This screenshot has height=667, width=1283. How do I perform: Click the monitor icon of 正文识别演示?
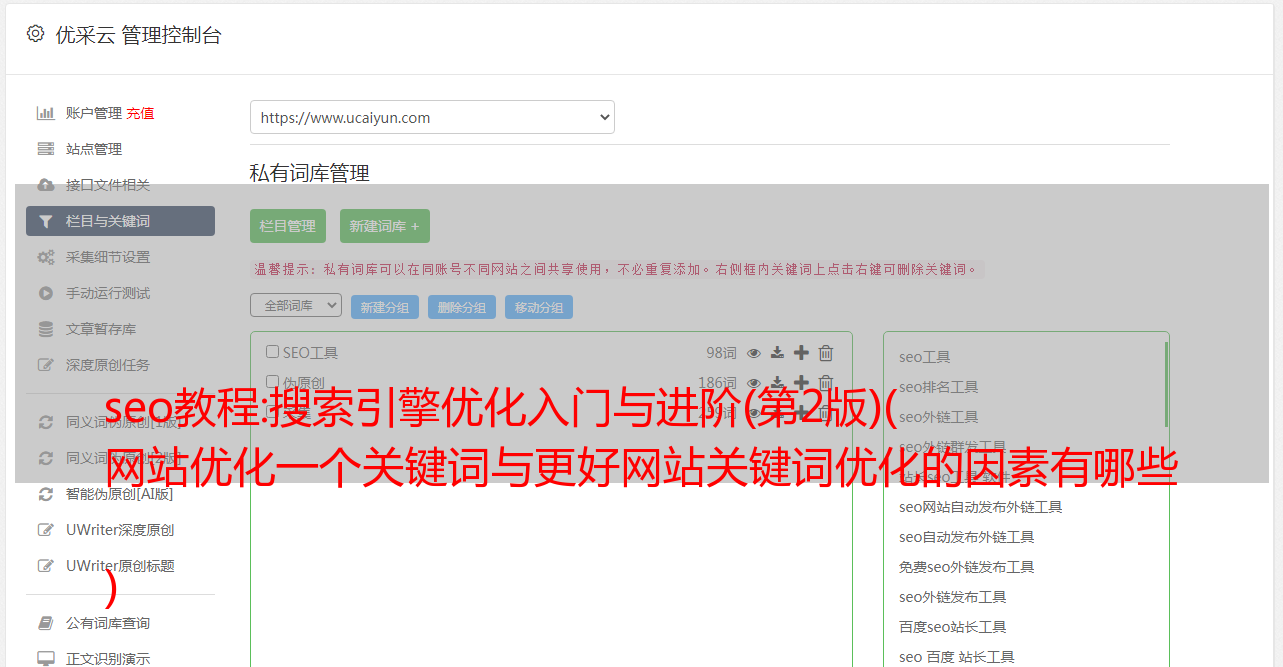(45, 659)
